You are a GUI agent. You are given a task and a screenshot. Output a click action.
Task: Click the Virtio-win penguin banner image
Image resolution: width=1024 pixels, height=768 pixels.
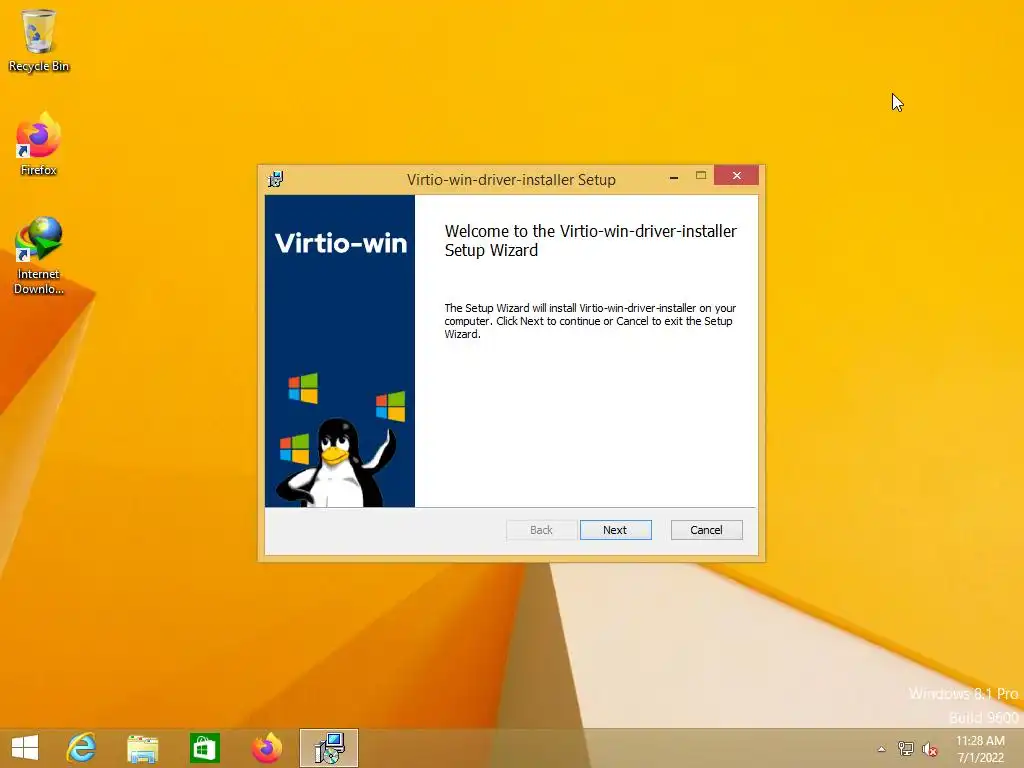pyautogui.click(x=340, y=351)
